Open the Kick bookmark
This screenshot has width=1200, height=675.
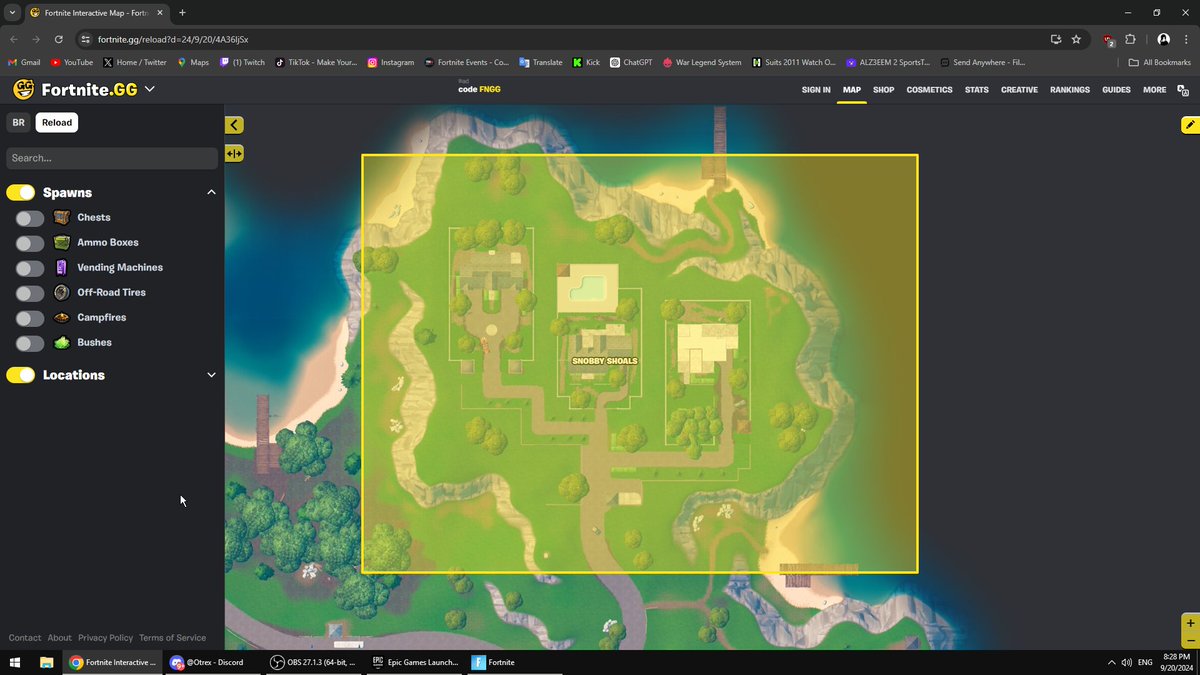point(586,62)
